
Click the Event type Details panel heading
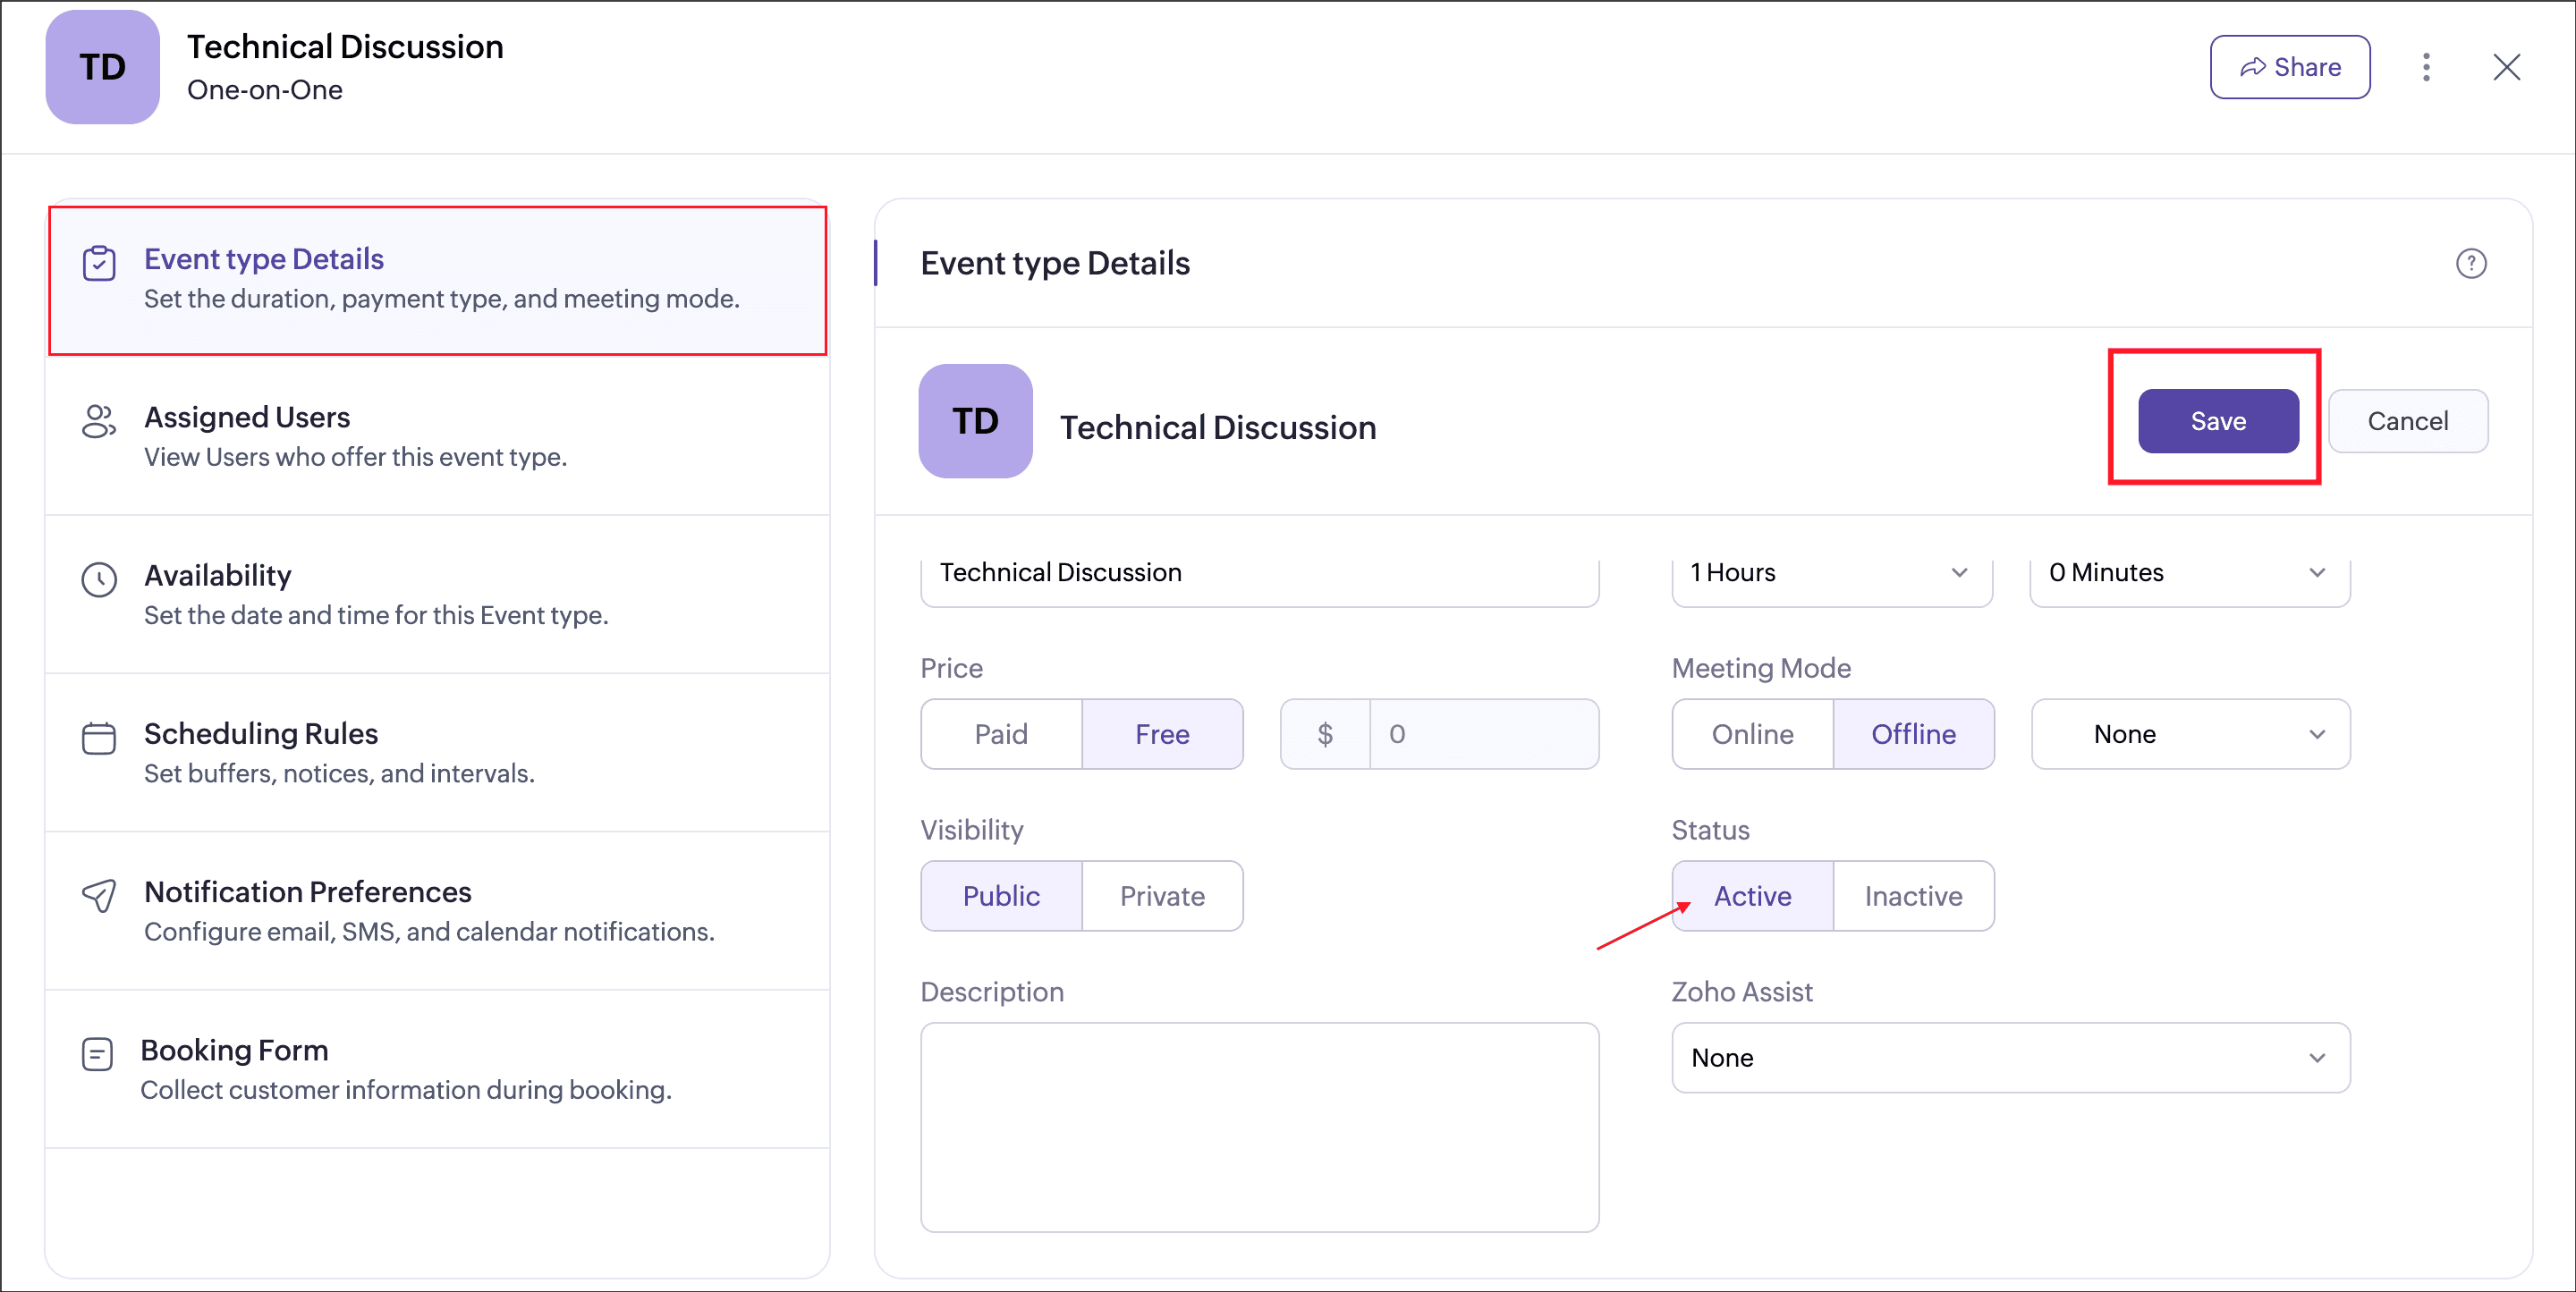pyautogui.click(x=1054, y=263)
